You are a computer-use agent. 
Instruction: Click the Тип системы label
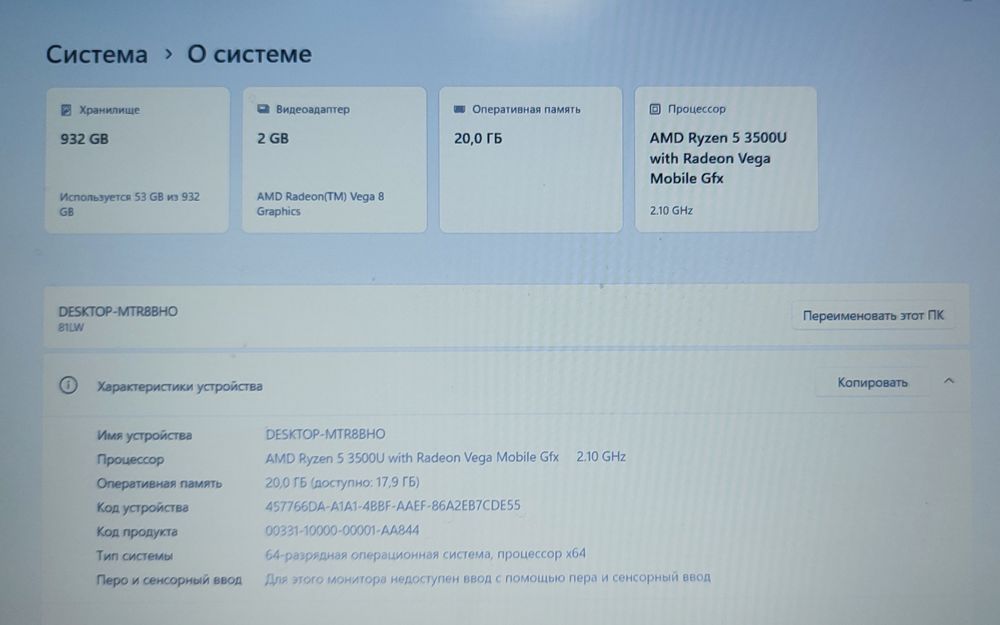click(x=134, y=556)
